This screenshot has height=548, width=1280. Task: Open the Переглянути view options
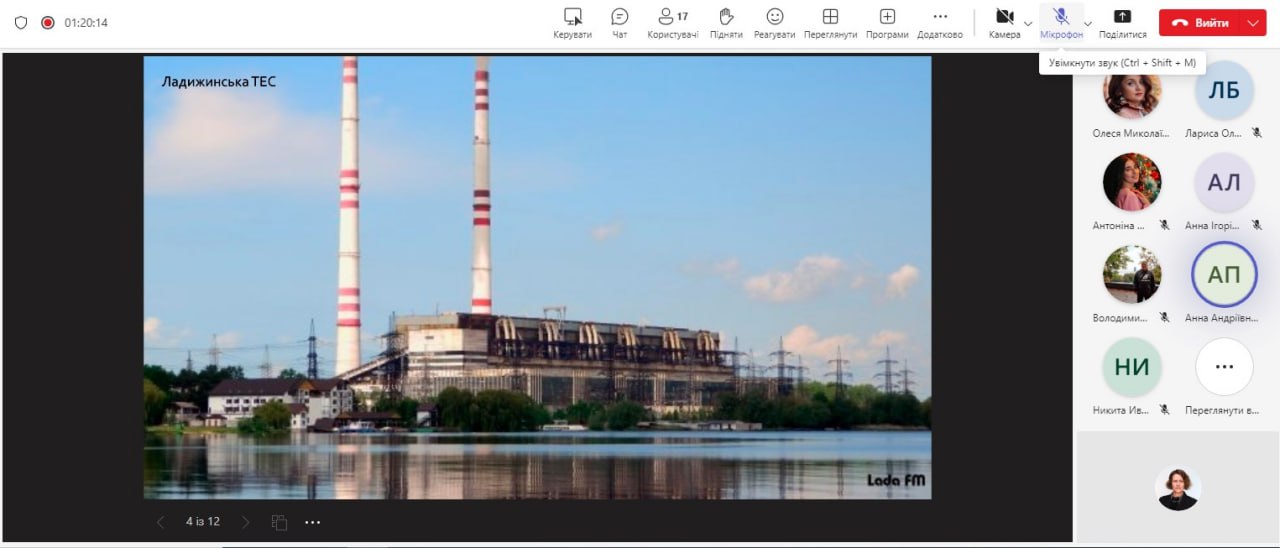(830, 23)
